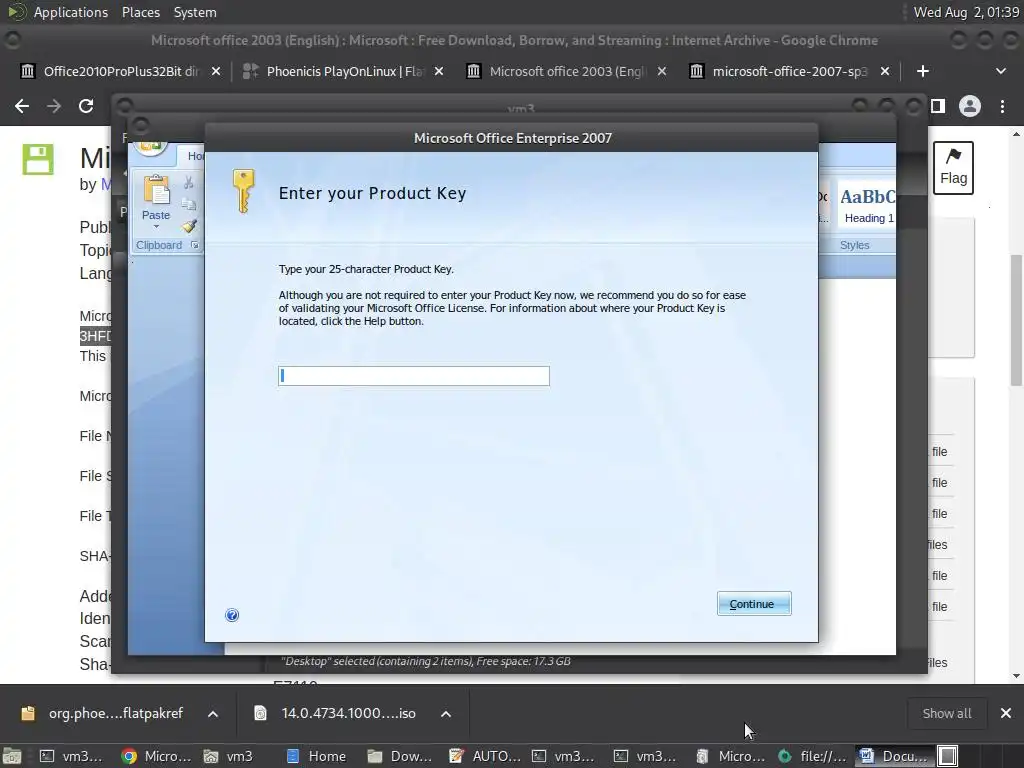Click Chrome's back arrow
This screenshot has width=1024, height=768.
click(x=22, y=106)
